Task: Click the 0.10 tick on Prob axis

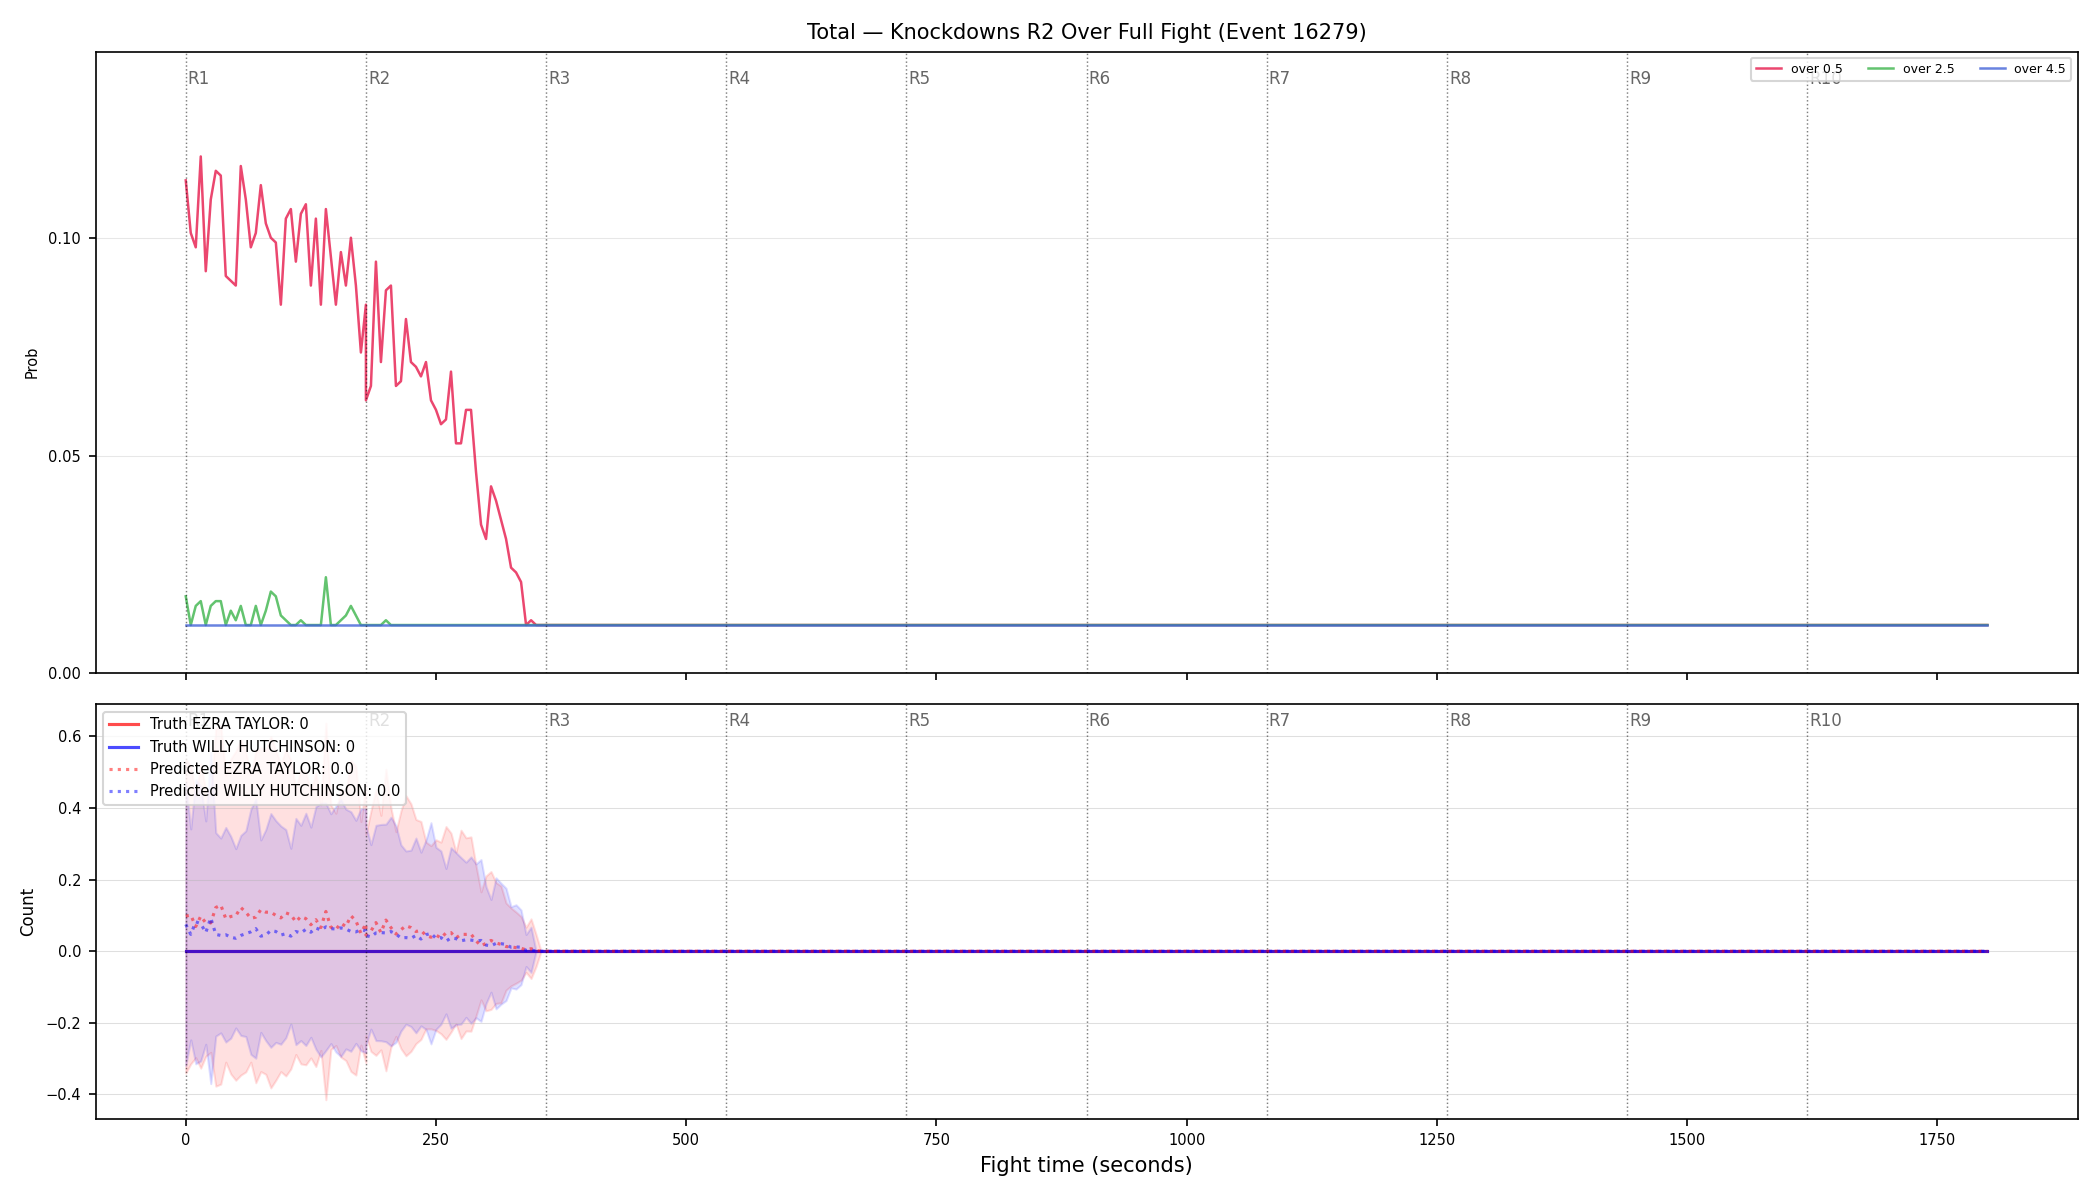Action: click(x=65, y=238)
